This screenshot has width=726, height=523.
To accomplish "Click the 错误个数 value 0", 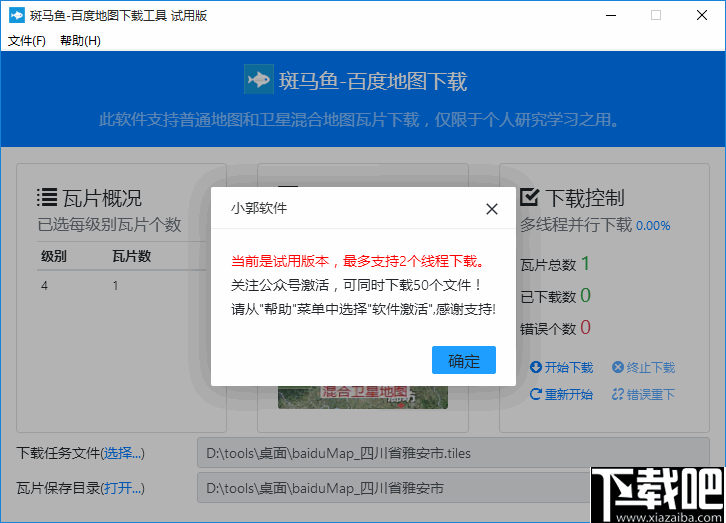I will pos(585,328).
